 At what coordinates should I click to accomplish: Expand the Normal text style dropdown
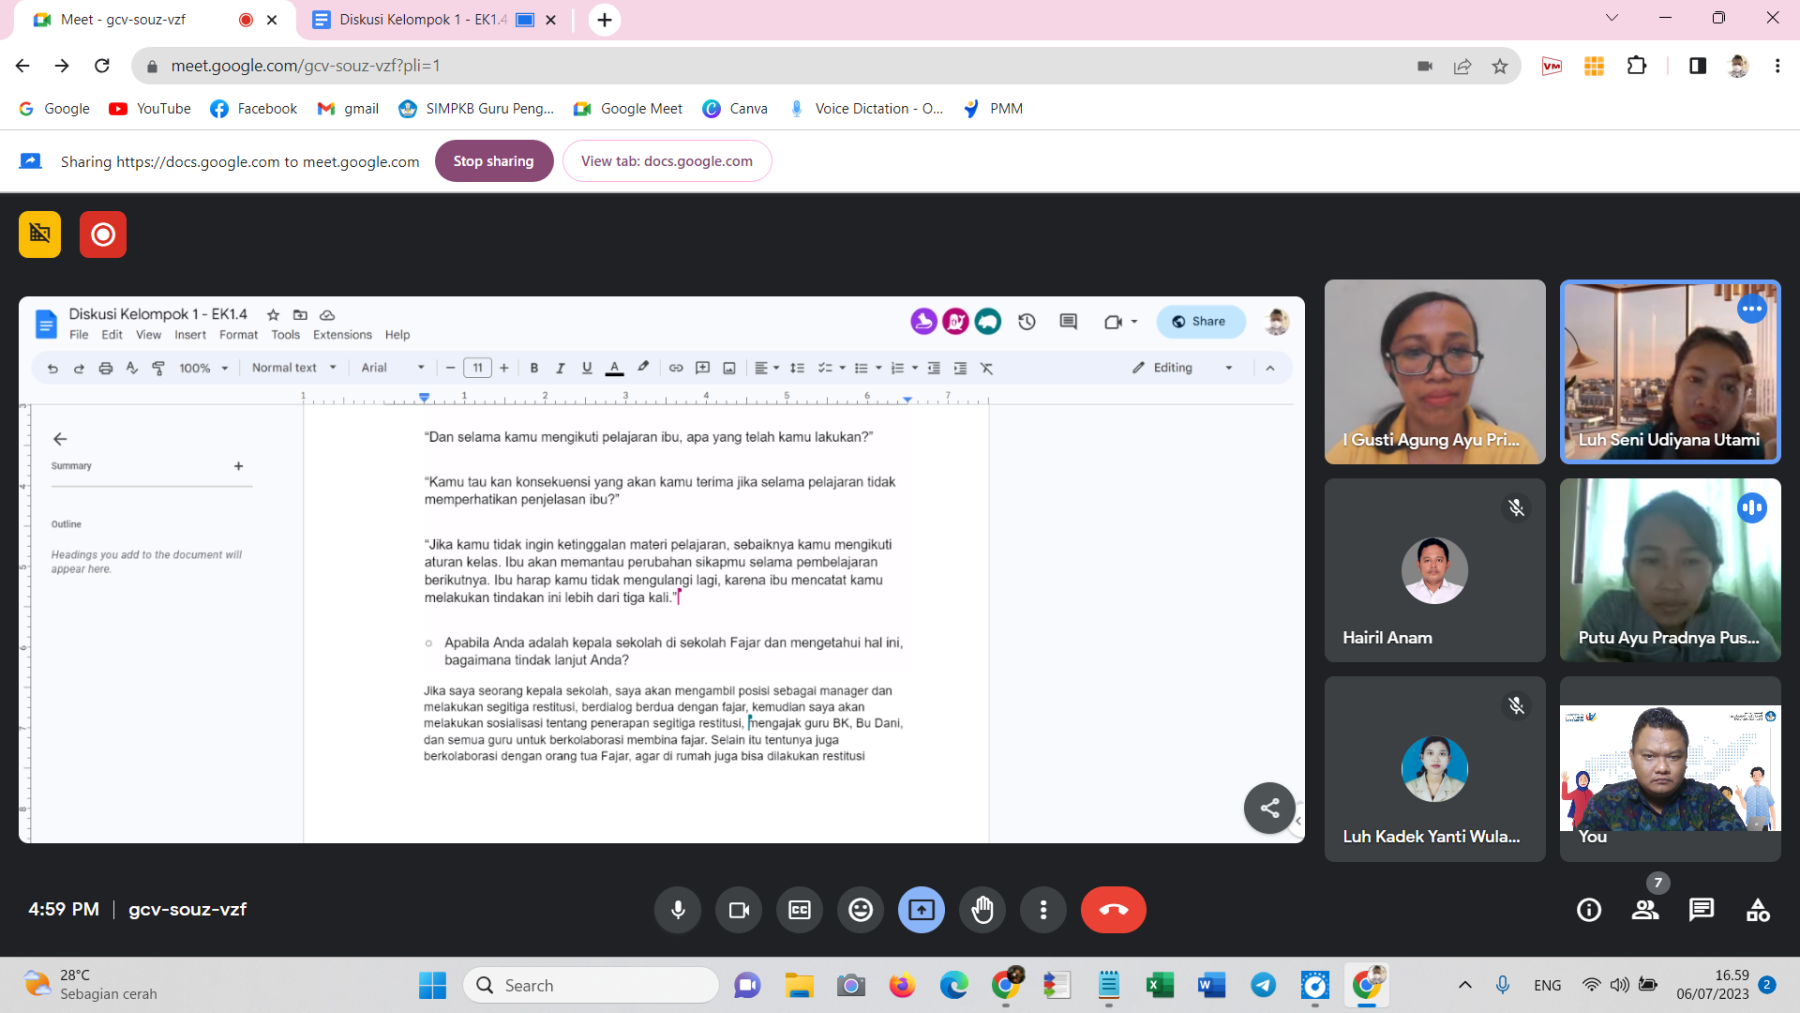tap(294, 368)
